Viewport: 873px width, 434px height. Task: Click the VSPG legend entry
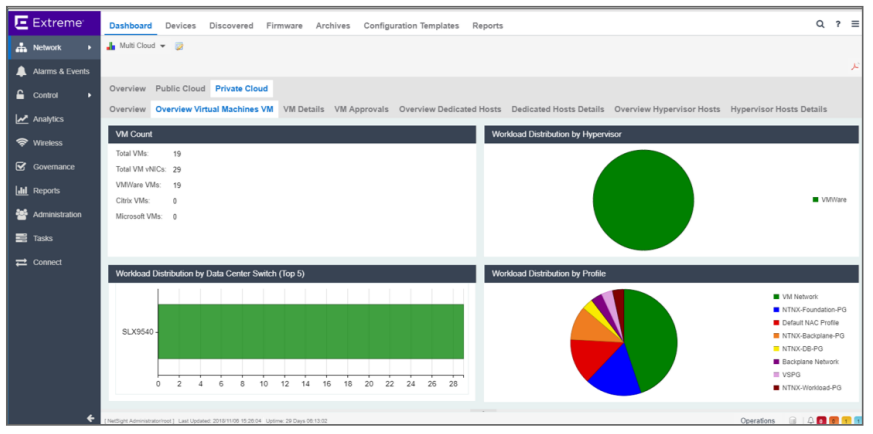tap(787, 374)
